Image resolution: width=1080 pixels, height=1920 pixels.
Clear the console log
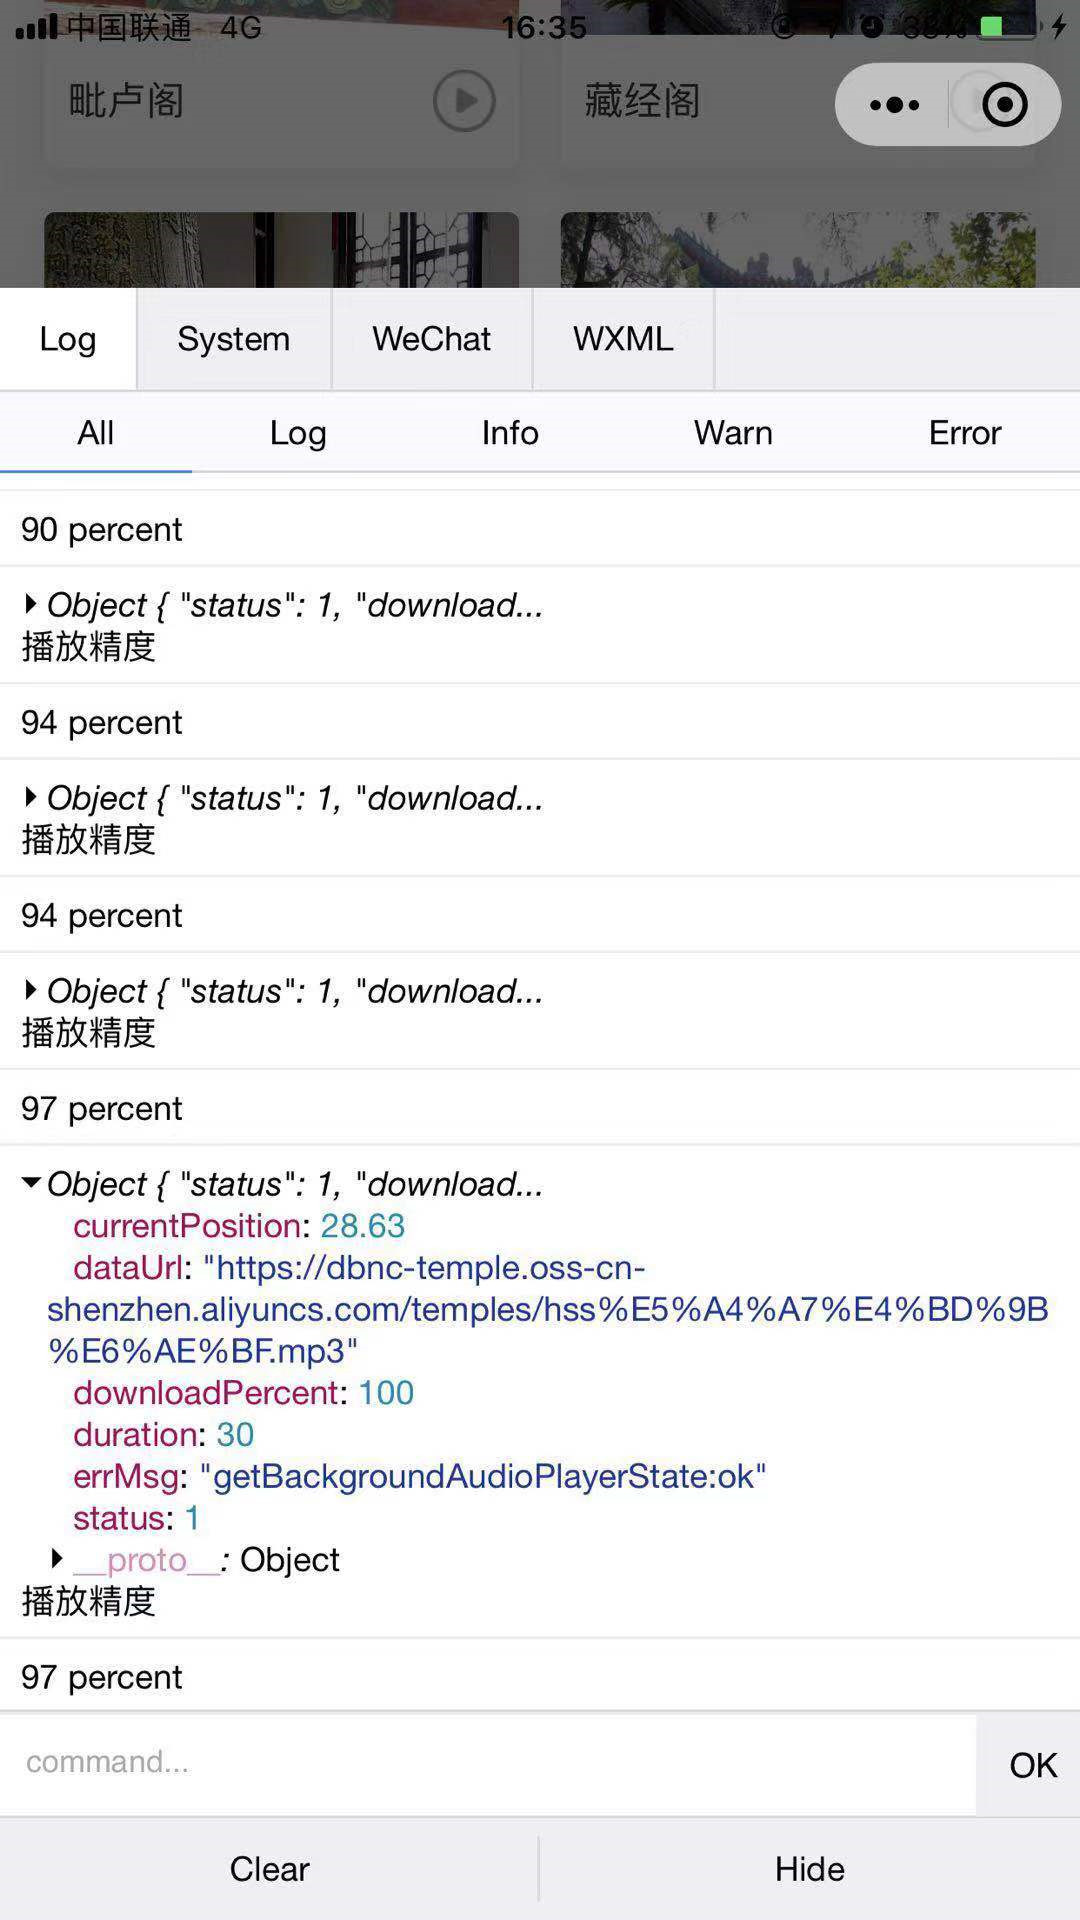pos(269,1868)
